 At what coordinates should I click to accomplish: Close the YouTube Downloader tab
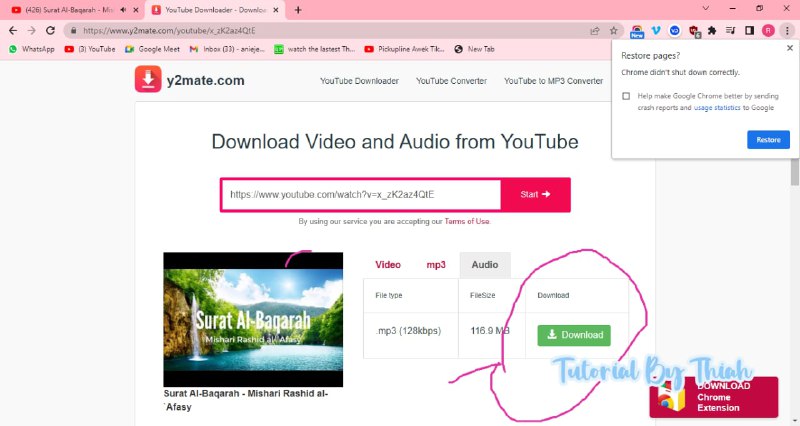(276, 10)
